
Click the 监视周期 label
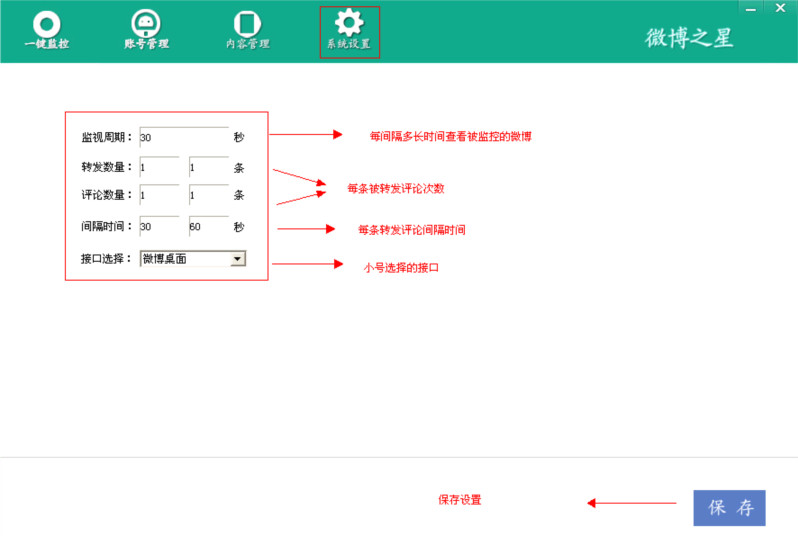click(106, 137)
